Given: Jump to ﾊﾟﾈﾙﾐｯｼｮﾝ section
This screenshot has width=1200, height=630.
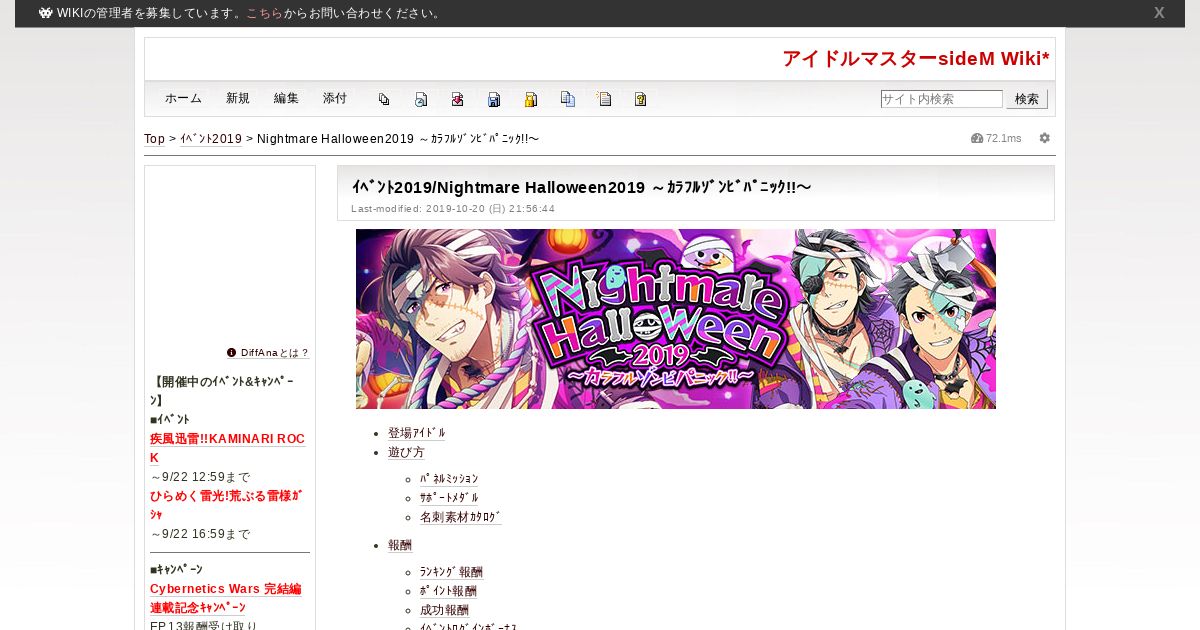Looking at the screenshot, I should click(449, 479).
